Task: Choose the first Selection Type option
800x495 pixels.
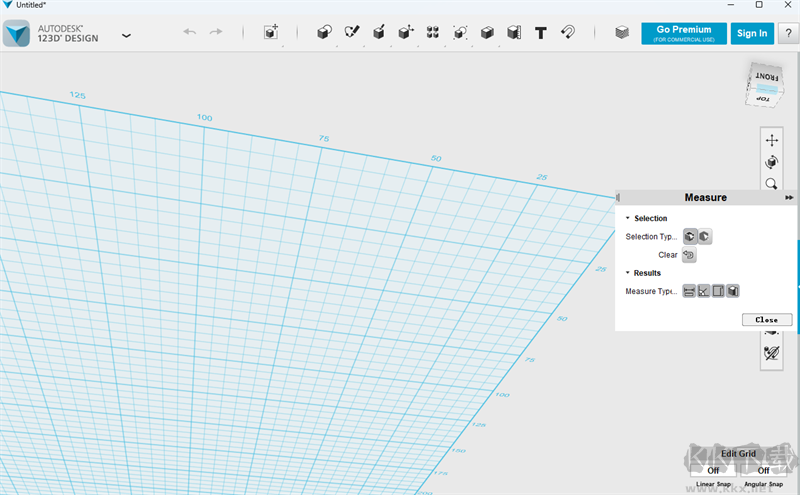Action: pos(689,237)
